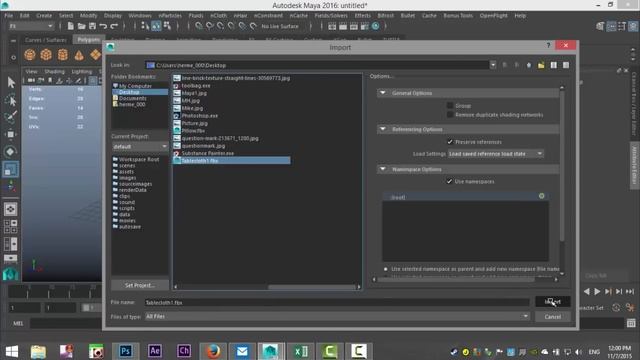Open the sourceimages project folder
The width and height of the screenshot is (640, 360).
pyautogui.click(x=135, y=184)
